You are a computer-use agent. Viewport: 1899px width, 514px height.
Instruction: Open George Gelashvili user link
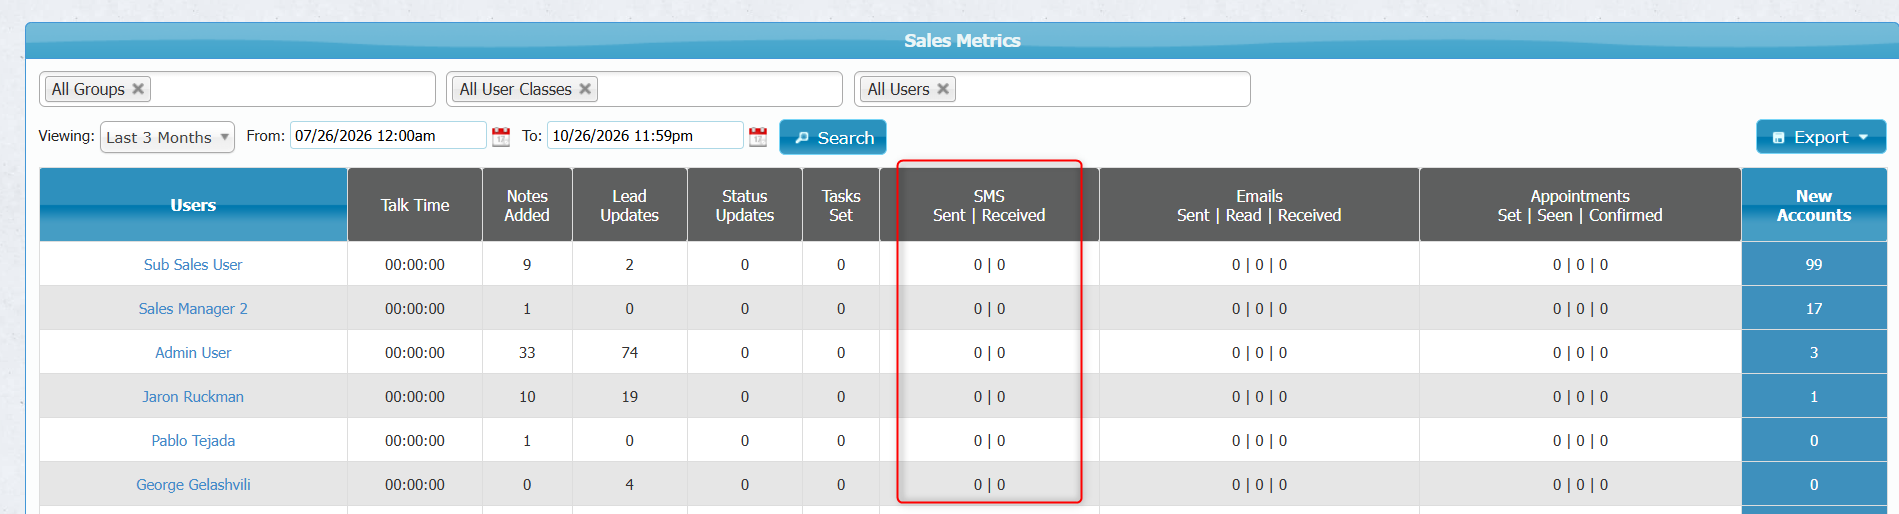193,485
